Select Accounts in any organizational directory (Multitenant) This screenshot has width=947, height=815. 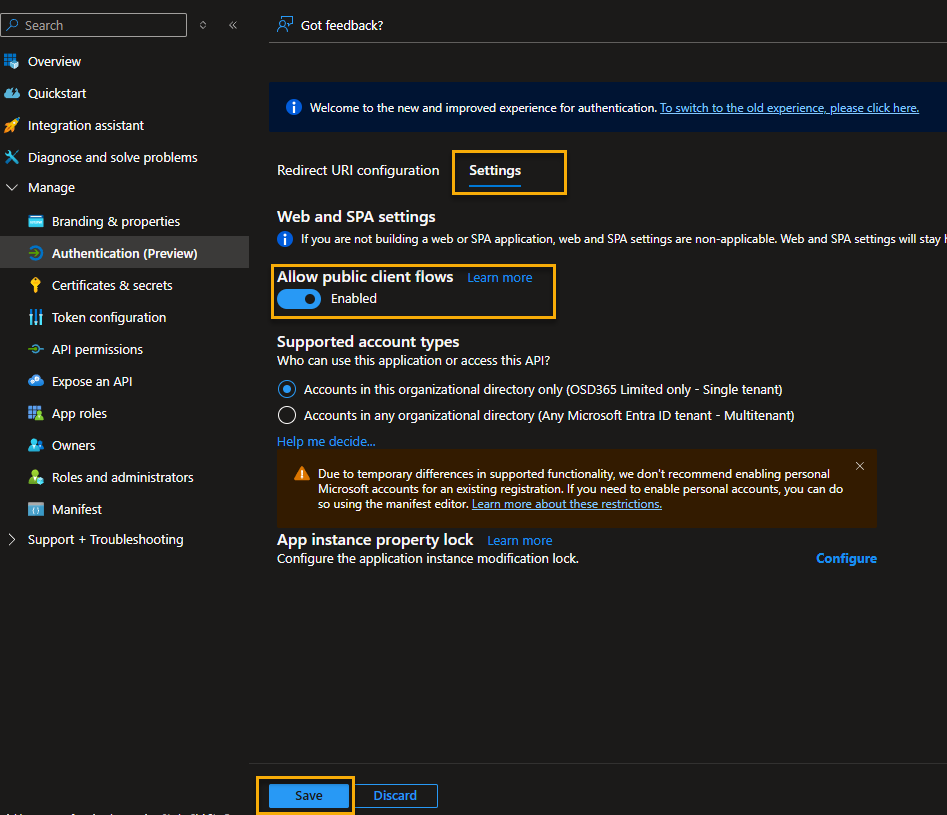click(287, 415)
